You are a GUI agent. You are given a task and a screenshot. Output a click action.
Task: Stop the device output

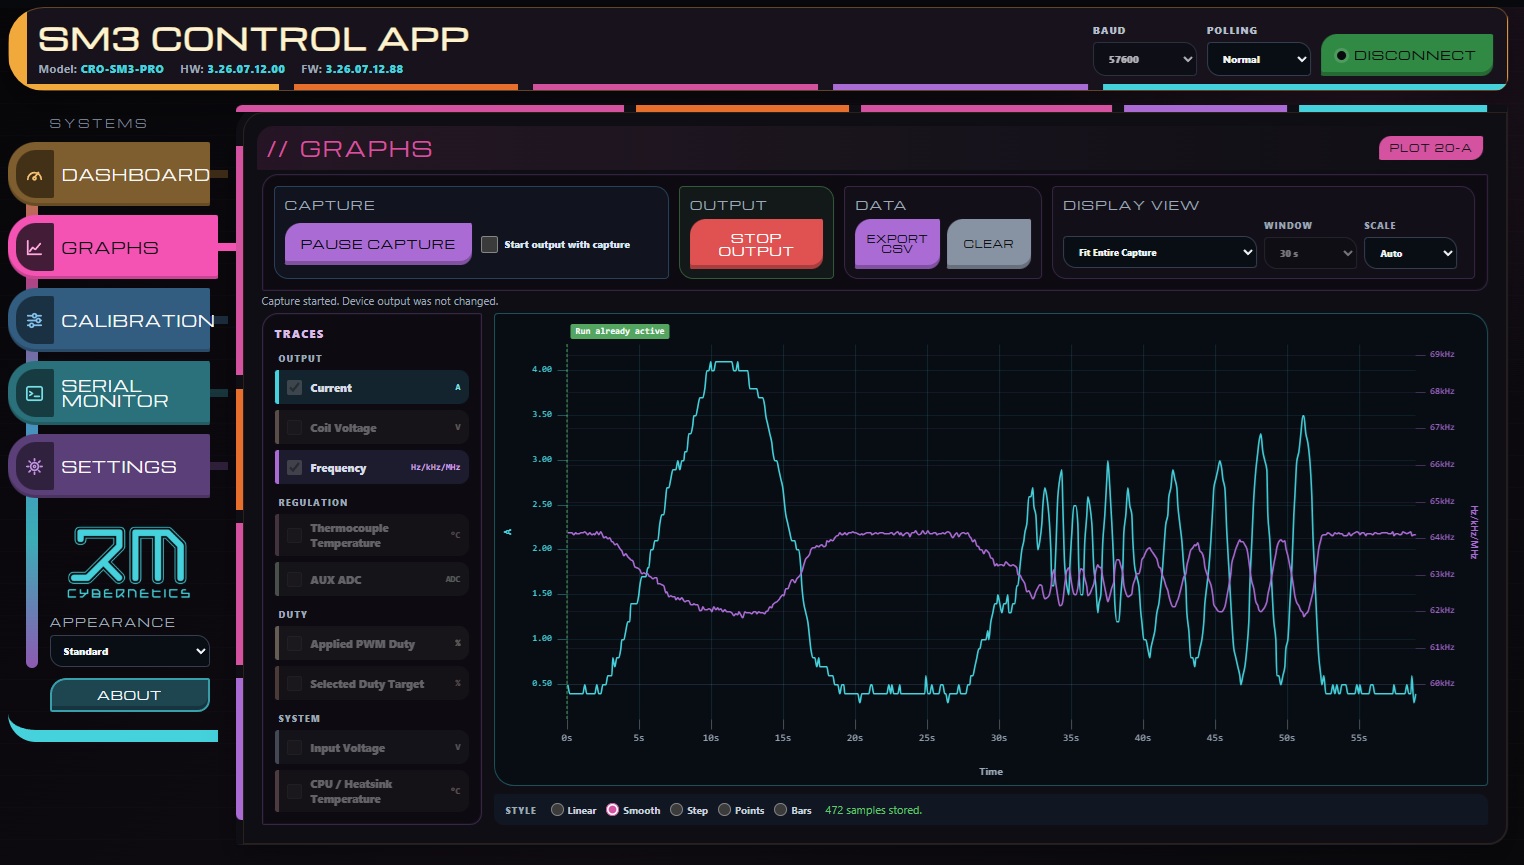756,245
